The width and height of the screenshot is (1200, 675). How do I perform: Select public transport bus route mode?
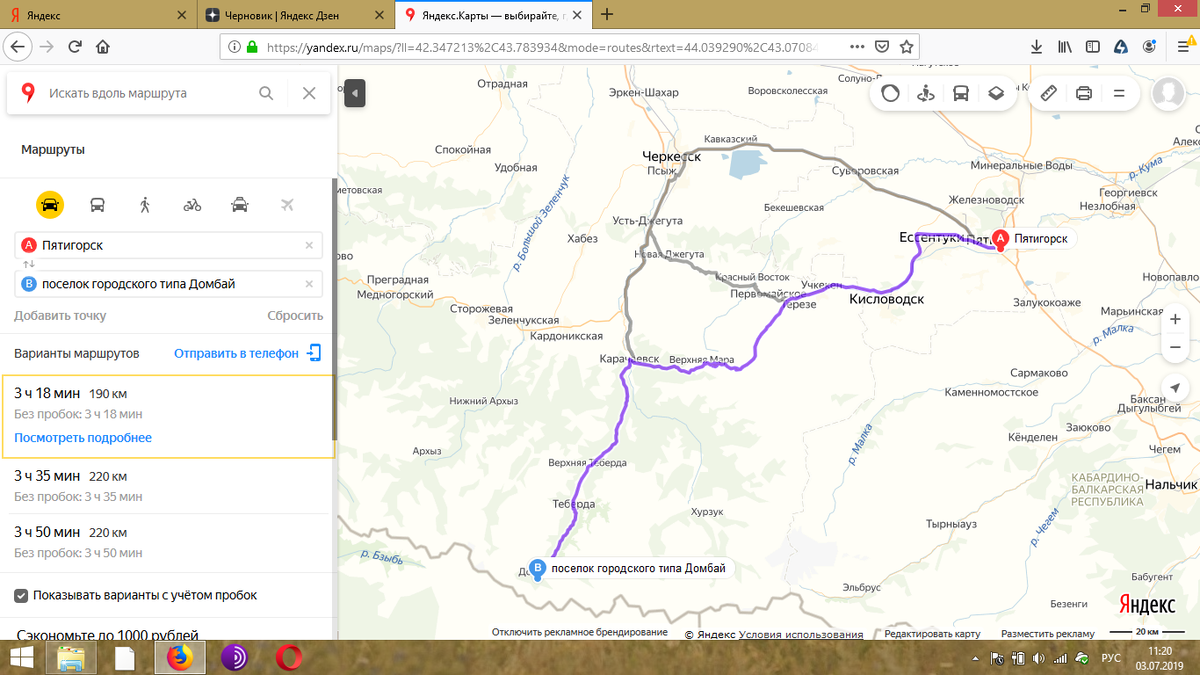[98, 205]
